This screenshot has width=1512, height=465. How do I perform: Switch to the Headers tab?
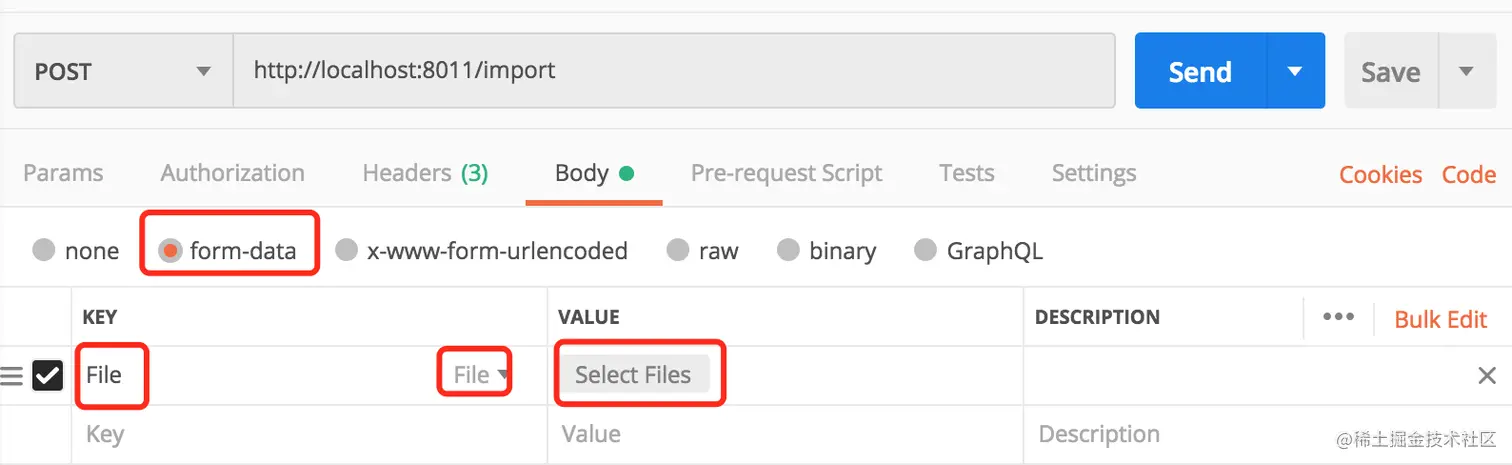[424, 173]
